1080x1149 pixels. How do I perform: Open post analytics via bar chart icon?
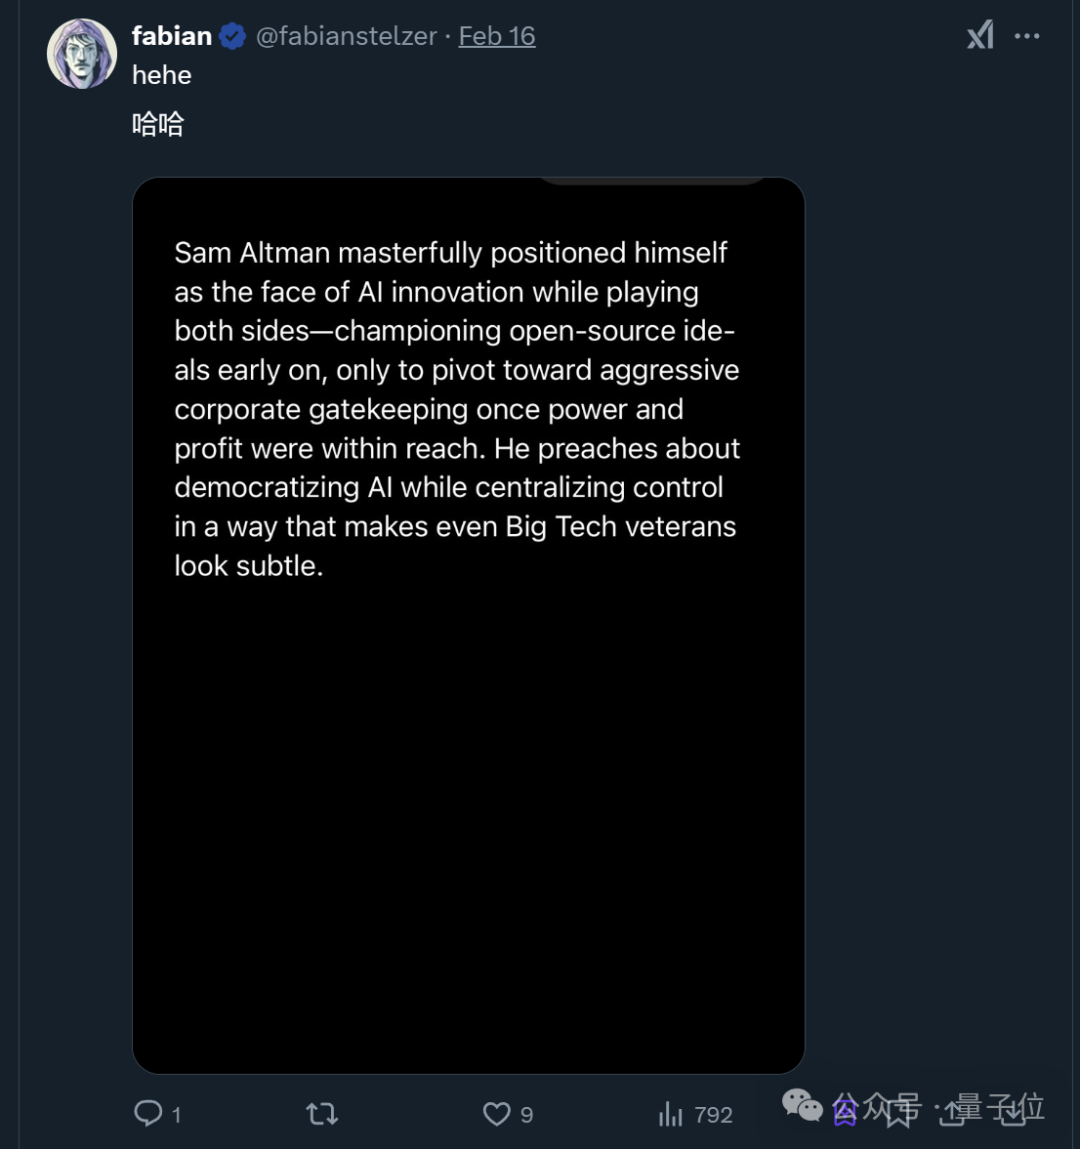(669, 1113)
